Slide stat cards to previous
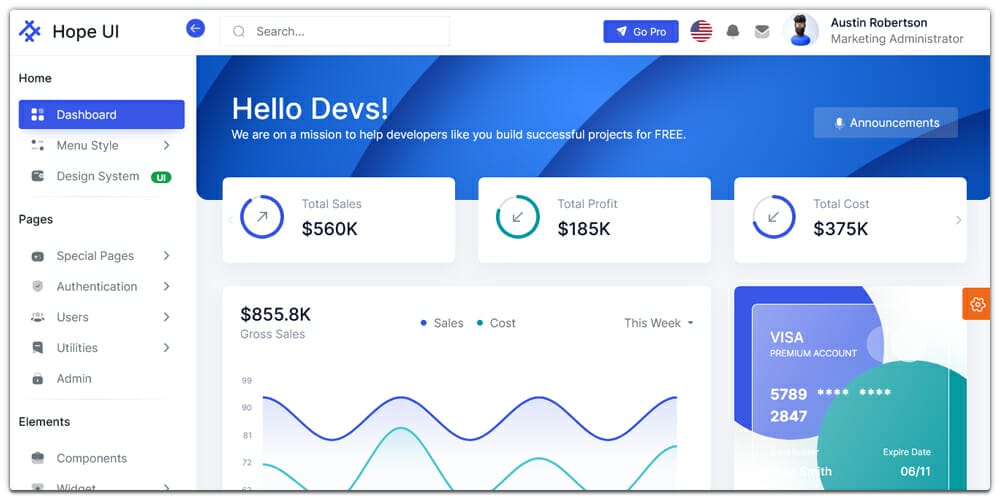Screen dimensions: 1000x500 tap(230, 220)
